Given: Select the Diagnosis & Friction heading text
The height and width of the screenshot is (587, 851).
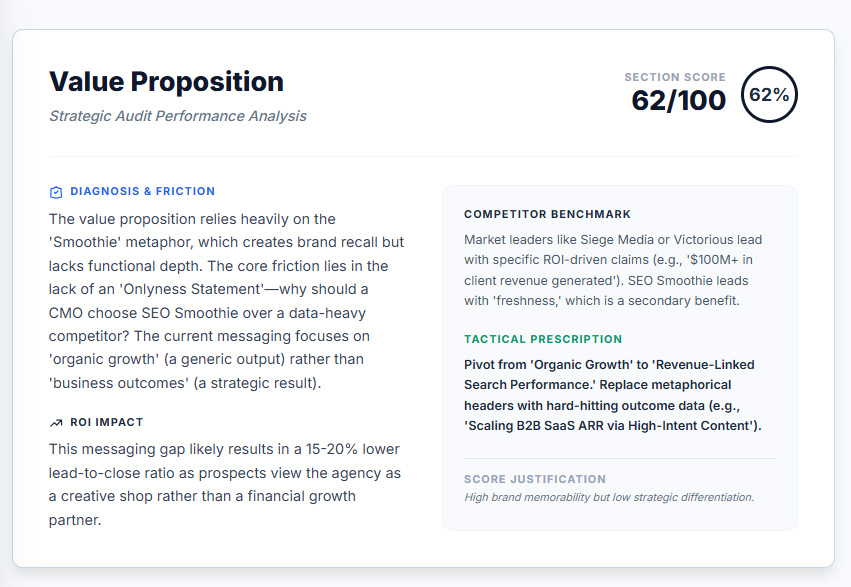Looking at the screenshot, I should pos(142,192).
